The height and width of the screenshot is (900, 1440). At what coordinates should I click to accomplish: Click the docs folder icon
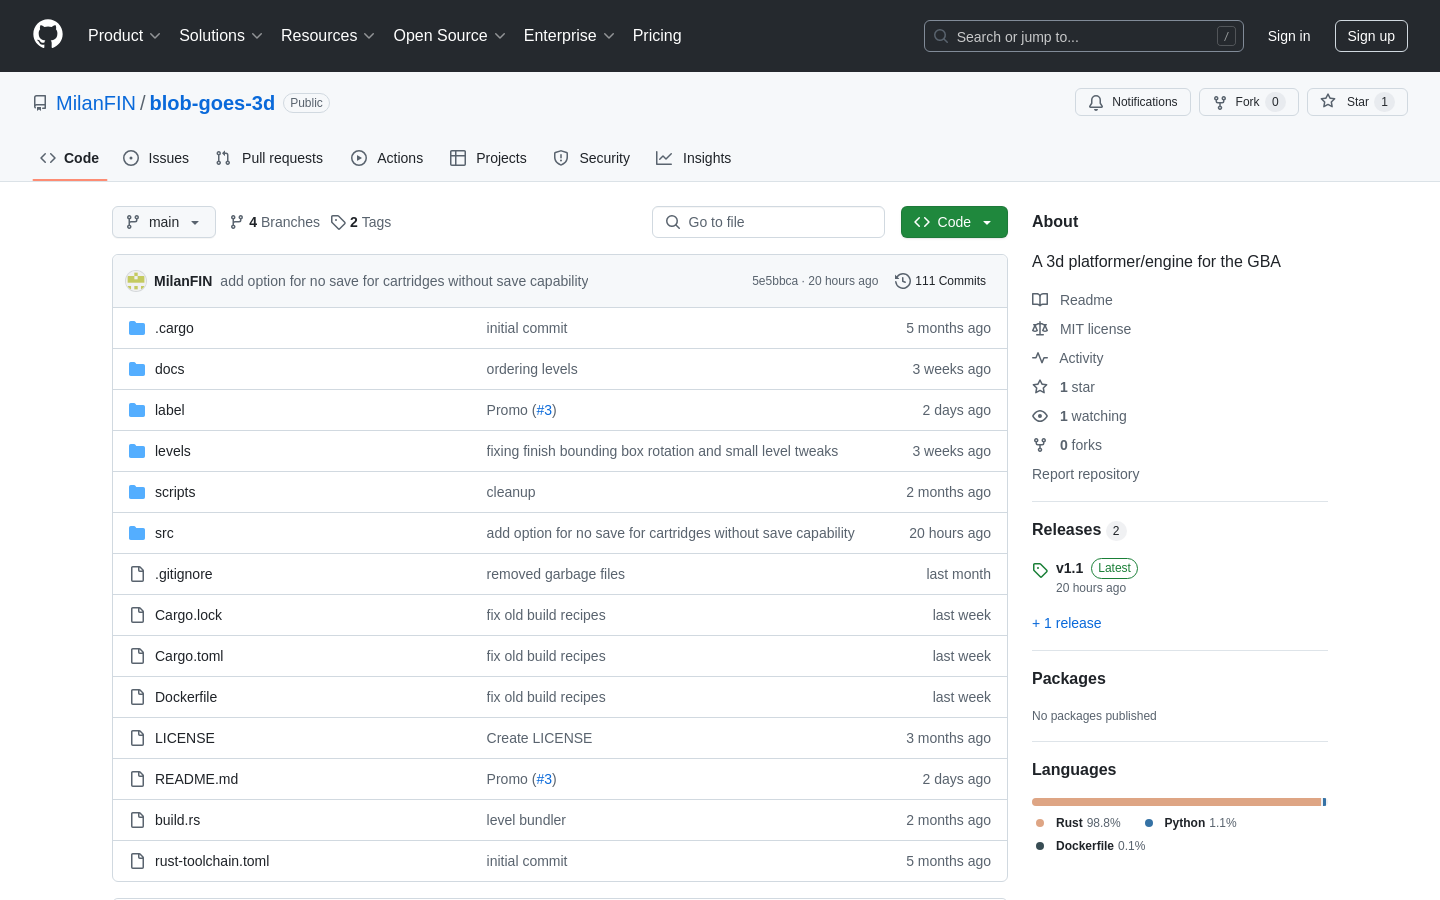[137, 369]
